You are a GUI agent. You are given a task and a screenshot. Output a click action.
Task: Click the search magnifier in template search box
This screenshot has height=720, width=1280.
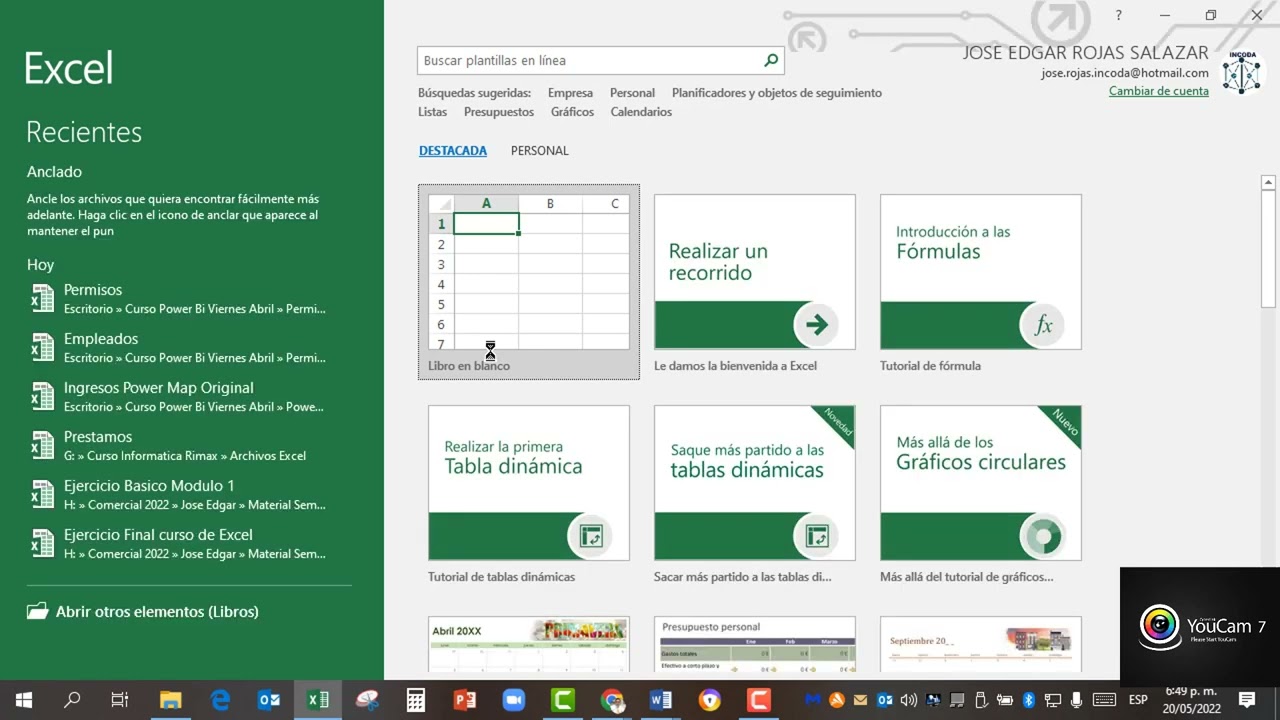point(770,61)
